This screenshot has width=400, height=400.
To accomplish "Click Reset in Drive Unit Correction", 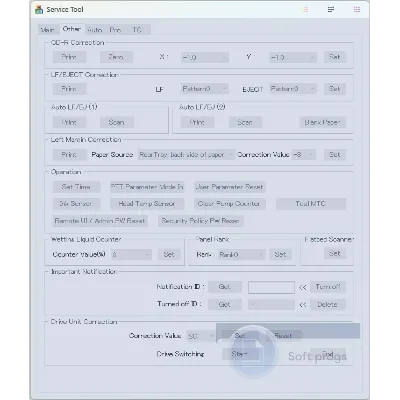I will tap(283, 336).
